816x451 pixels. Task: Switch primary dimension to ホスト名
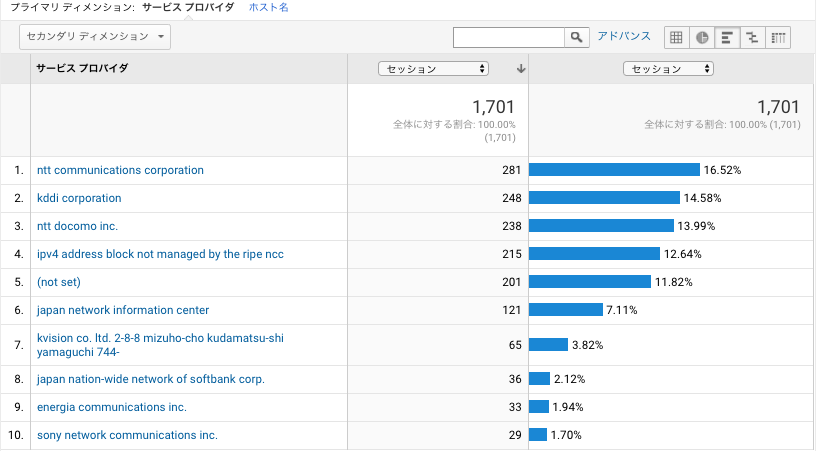pos(269,7)
